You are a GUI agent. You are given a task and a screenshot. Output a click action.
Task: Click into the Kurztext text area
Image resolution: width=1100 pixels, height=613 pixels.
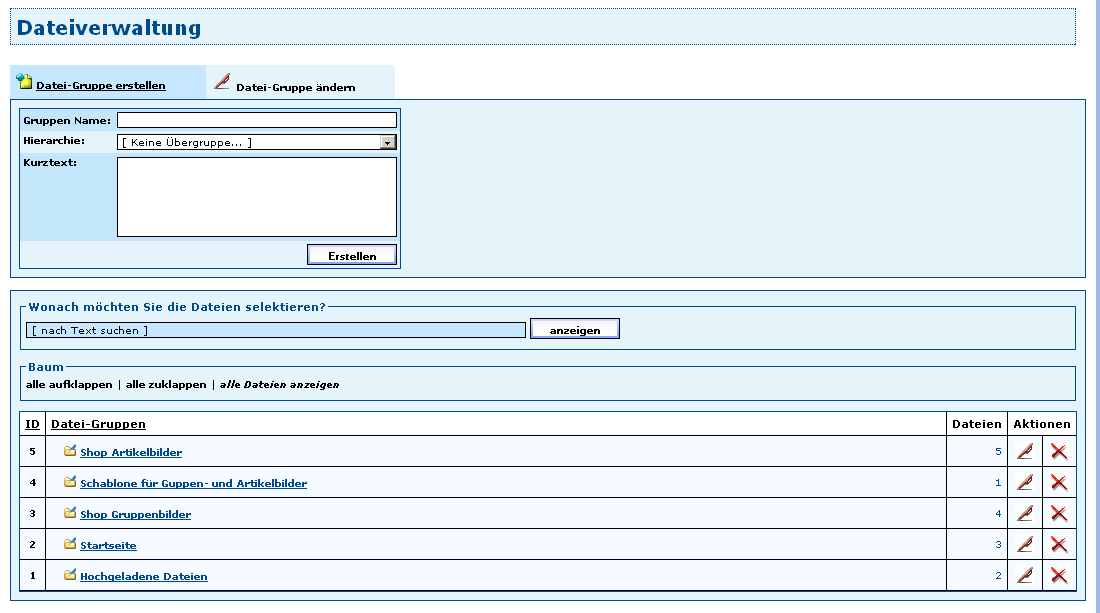(256, 197)
